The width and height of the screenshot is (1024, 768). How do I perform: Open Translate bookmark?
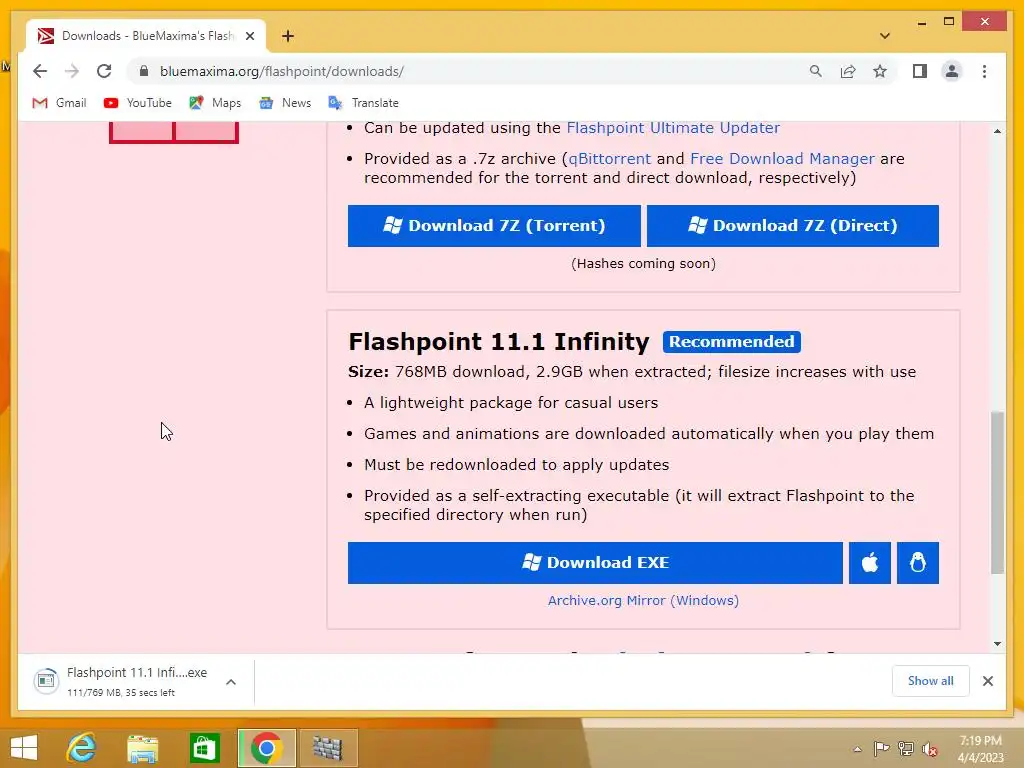coord(364,103)
